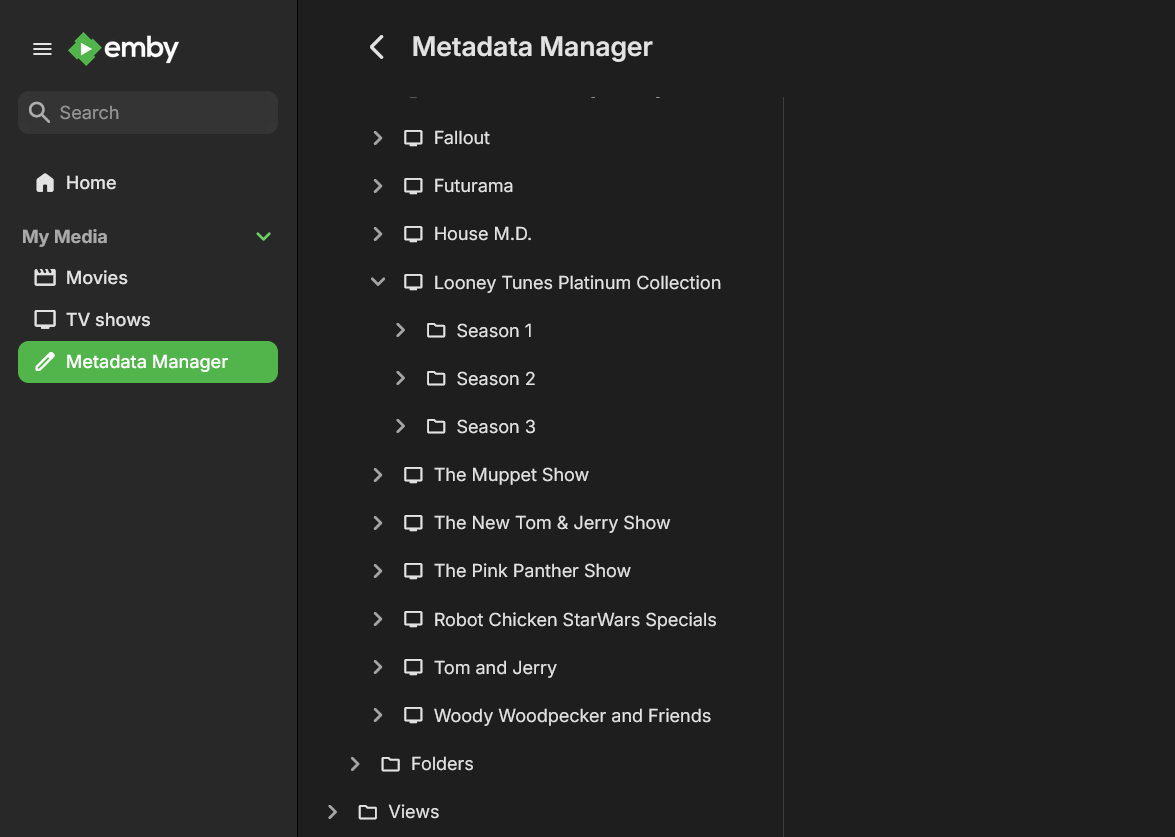Expand the Folders tree node

click(x=355, y=764)
